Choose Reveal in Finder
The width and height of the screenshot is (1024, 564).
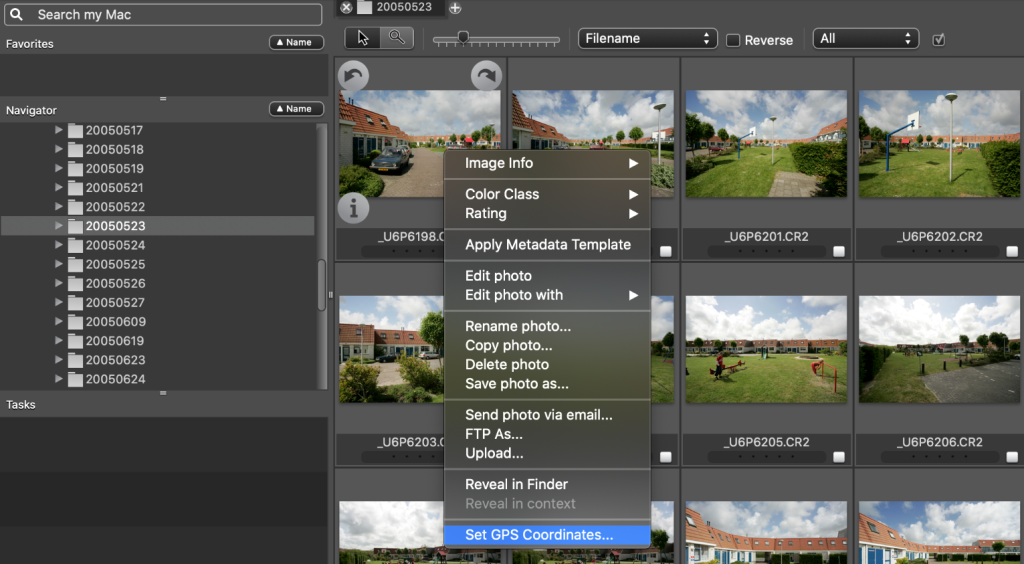click(547, 484)
